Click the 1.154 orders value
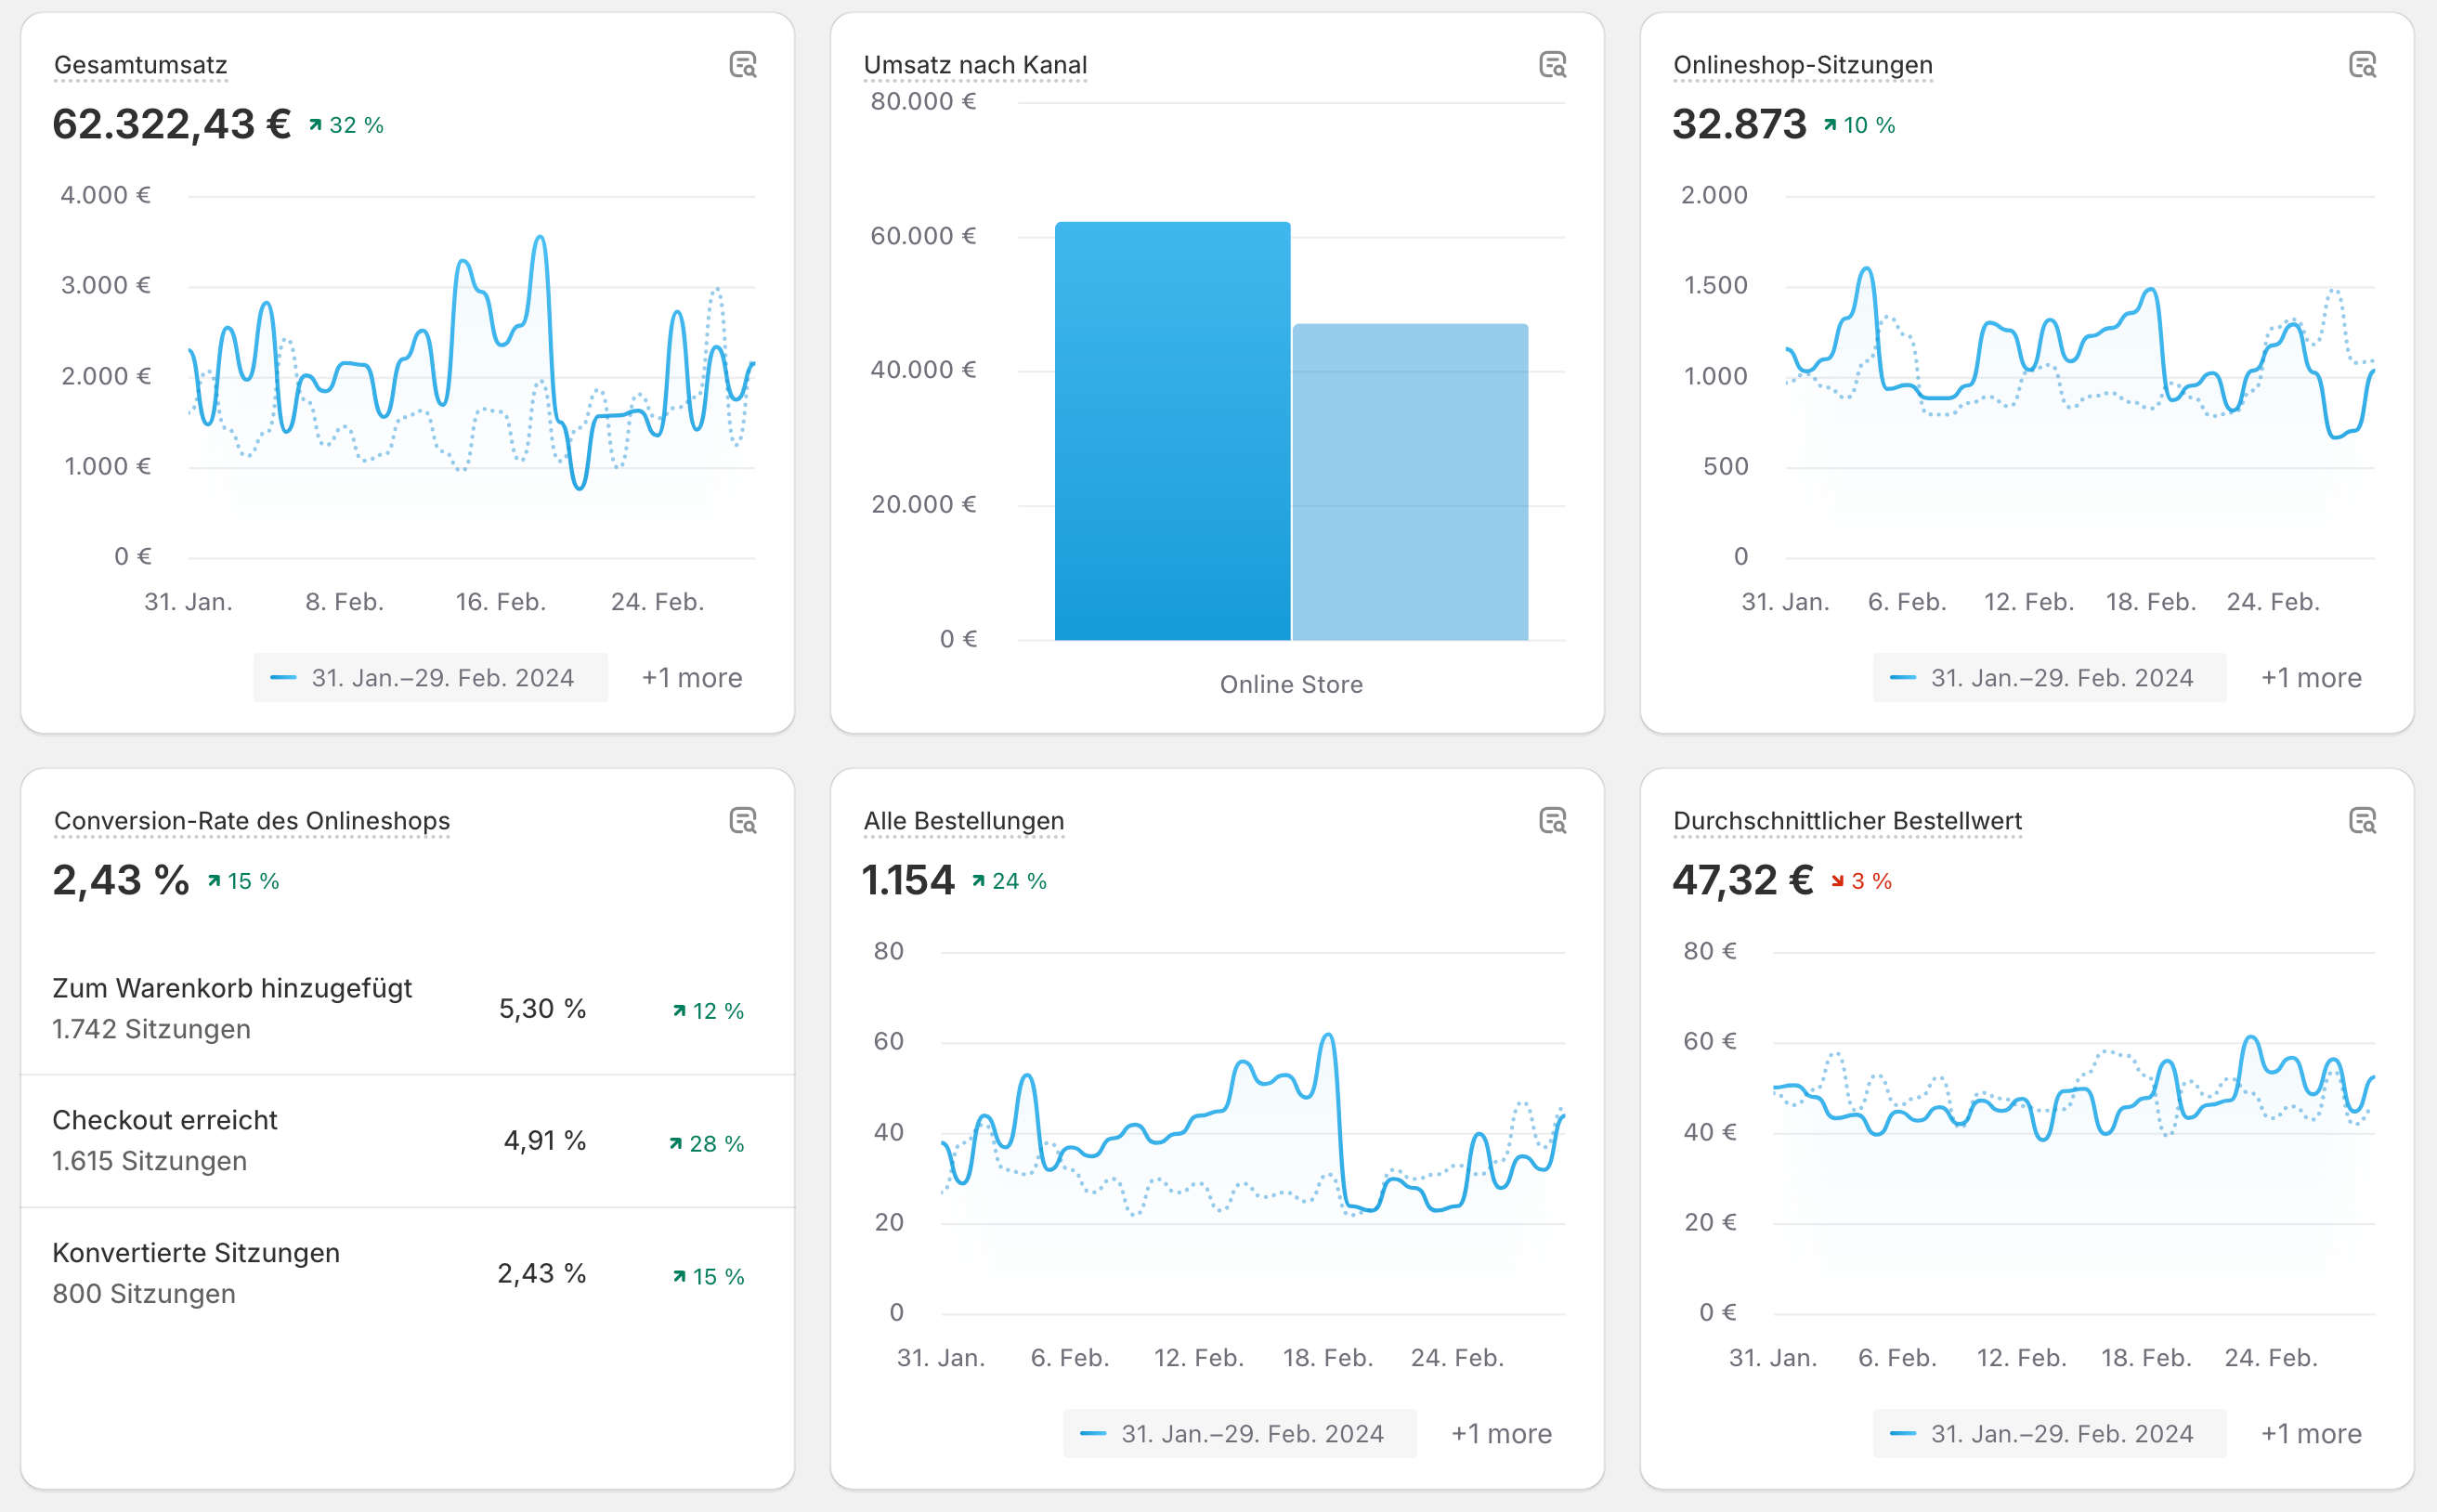The width and height of the screenshot is (2437, 1512). pyautogui.click(x=908, y=880)
